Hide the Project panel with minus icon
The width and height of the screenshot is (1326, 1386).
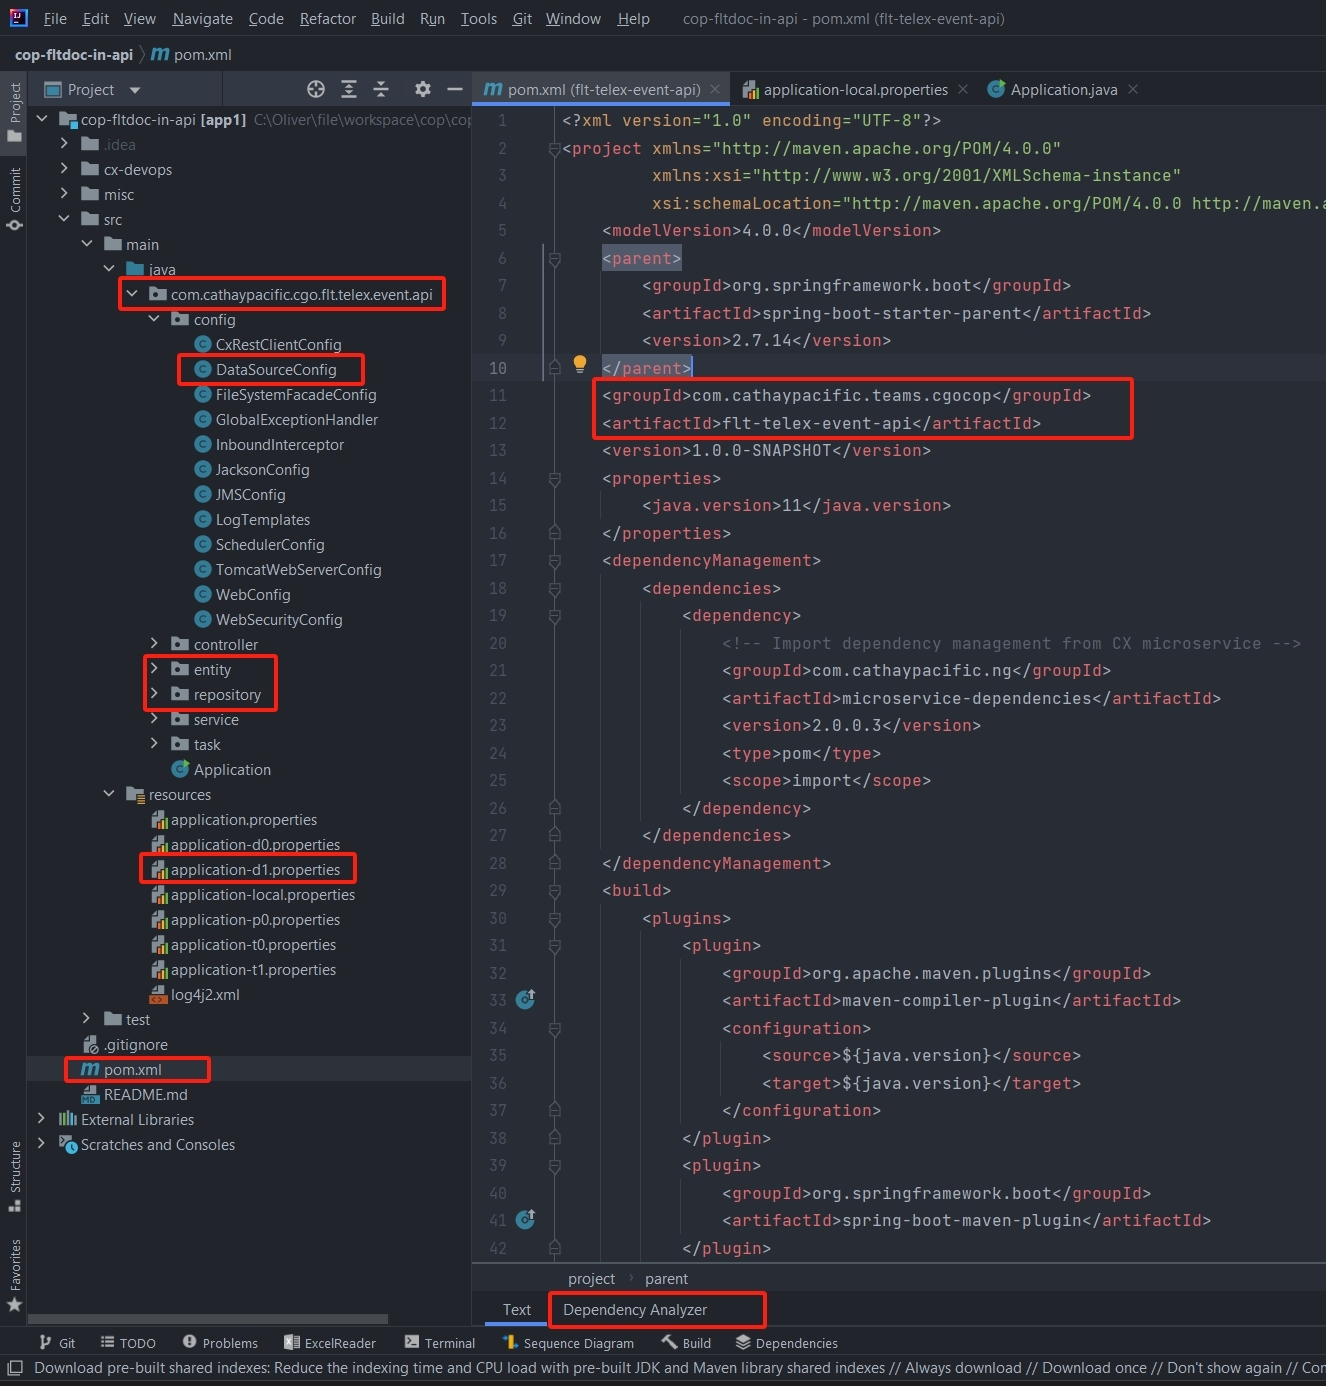[455, 90]
